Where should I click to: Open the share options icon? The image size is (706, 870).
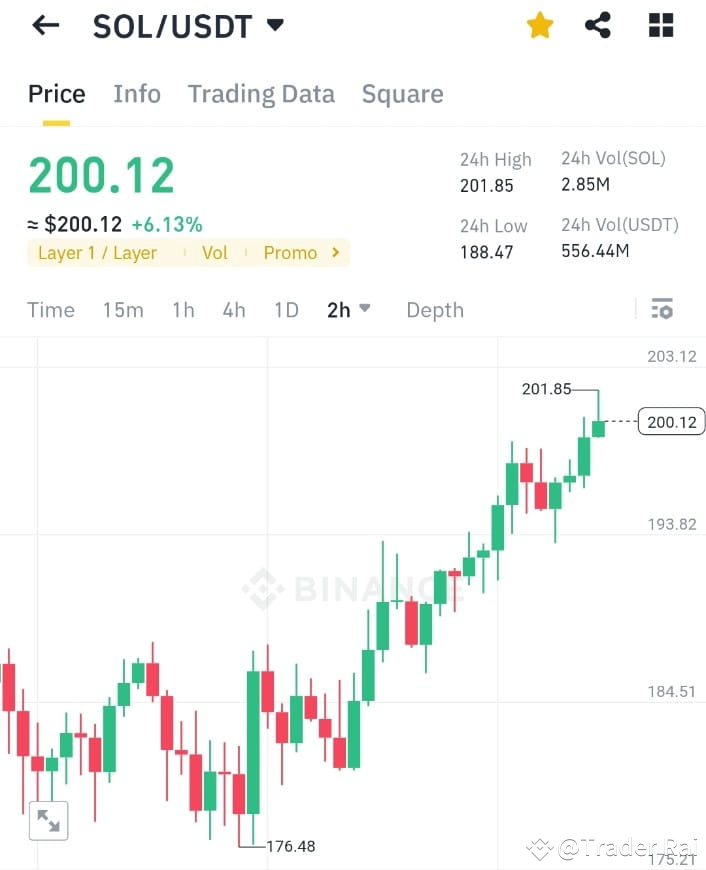point(598,25)
